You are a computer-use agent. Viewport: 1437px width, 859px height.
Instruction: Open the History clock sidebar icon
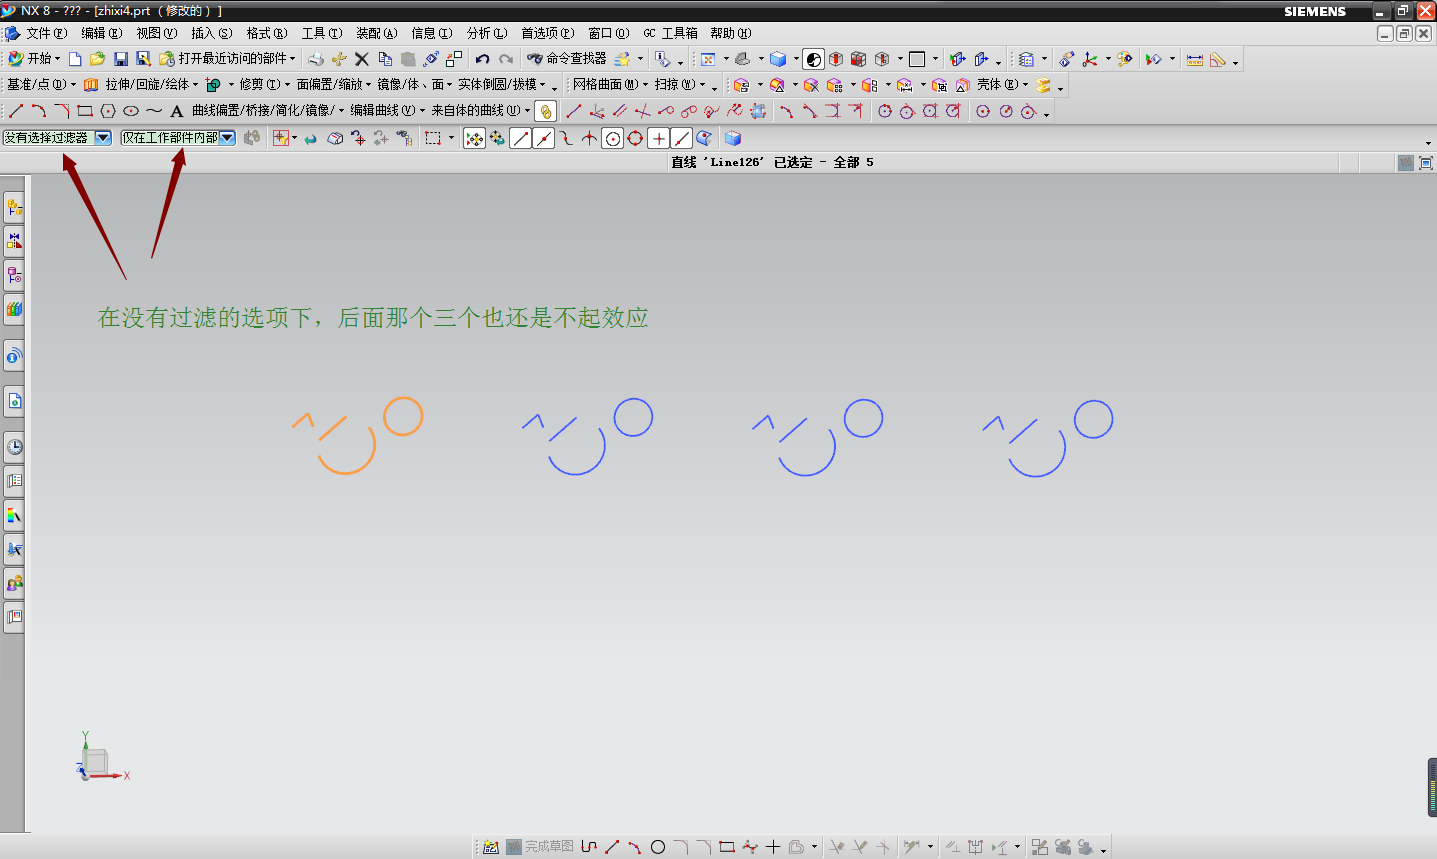point(14,447)
